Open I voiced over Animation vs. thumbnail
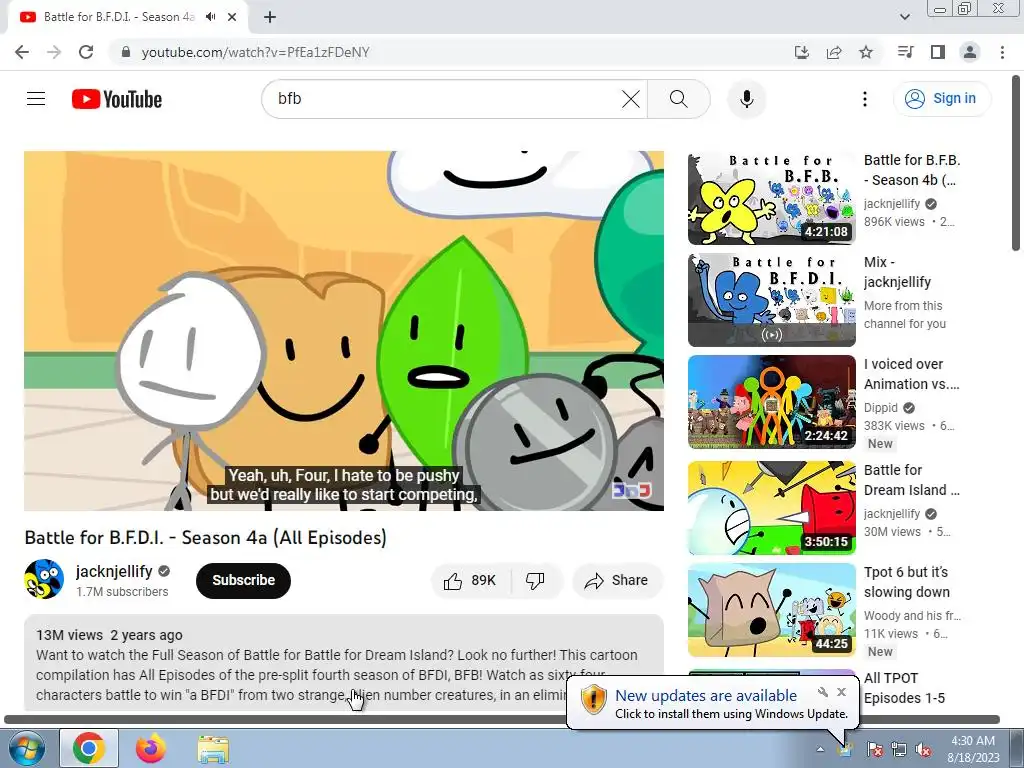1024x768 pixels. pyautogui.click(x=771, y=402)
